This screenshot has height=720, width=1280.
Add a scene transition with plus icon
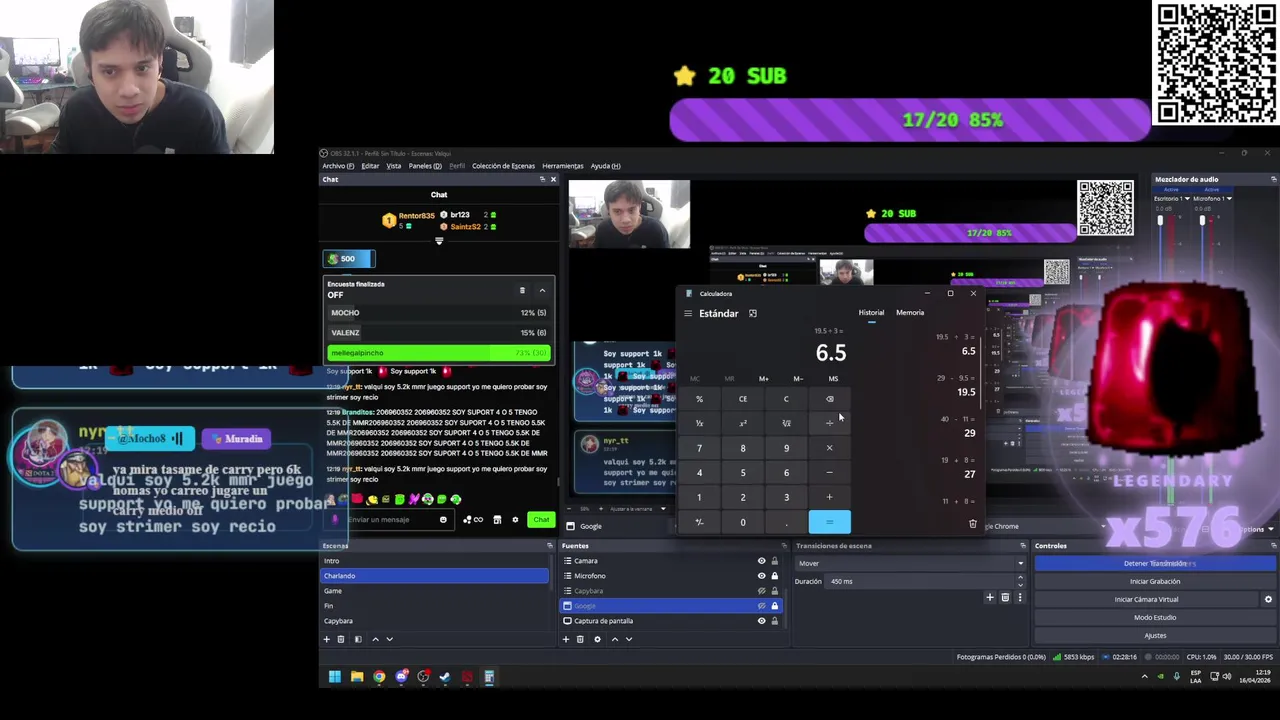tap(990, 597)
